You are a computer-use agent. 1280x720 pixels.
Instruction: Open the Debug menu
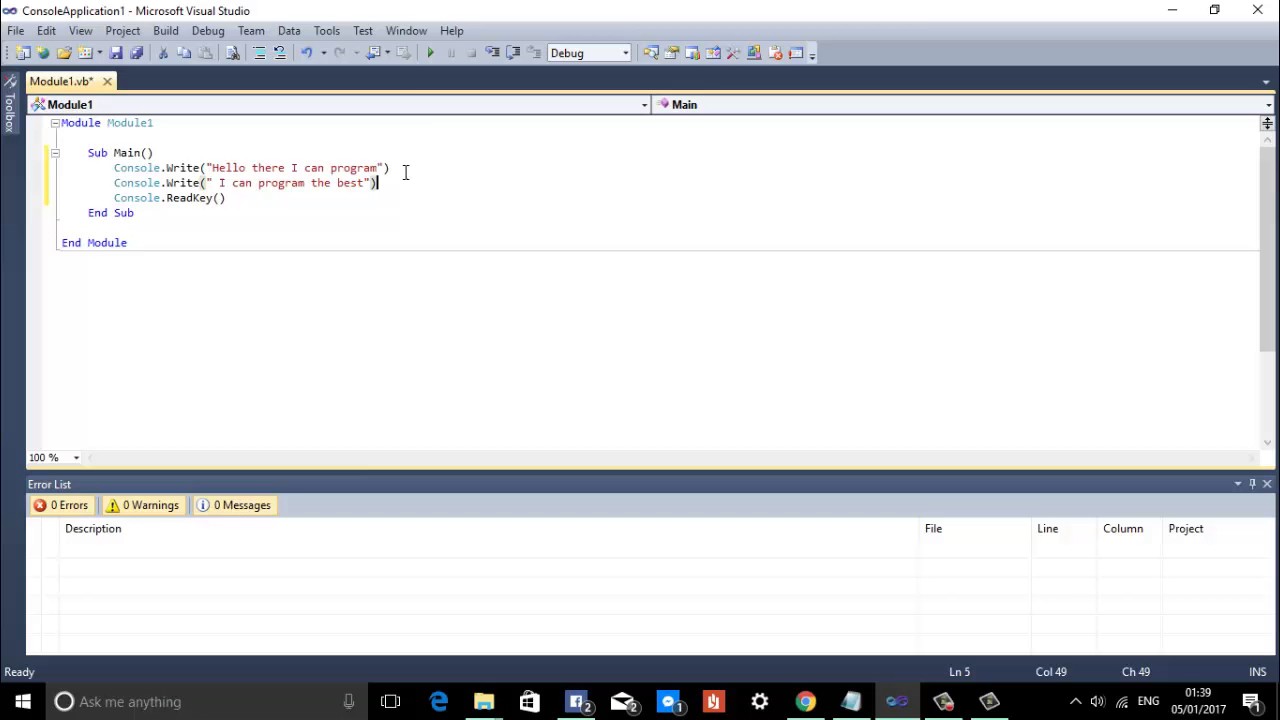(208, 30)
